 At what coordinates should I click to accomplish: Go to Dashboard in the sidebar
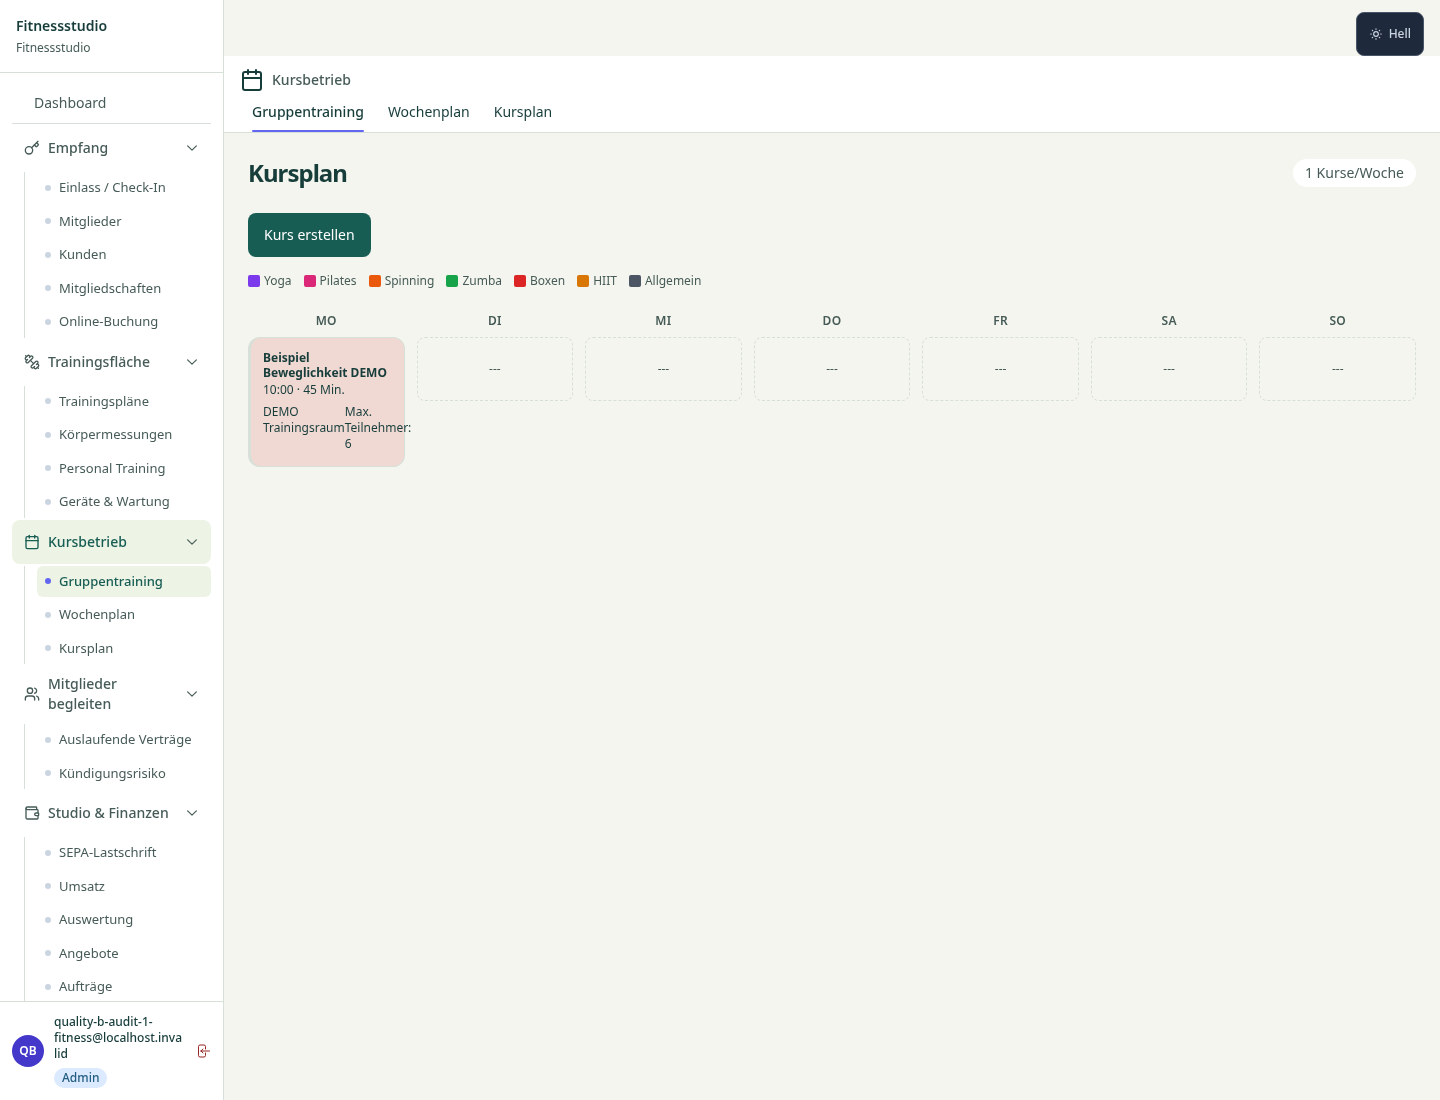[x=112, y=103]
